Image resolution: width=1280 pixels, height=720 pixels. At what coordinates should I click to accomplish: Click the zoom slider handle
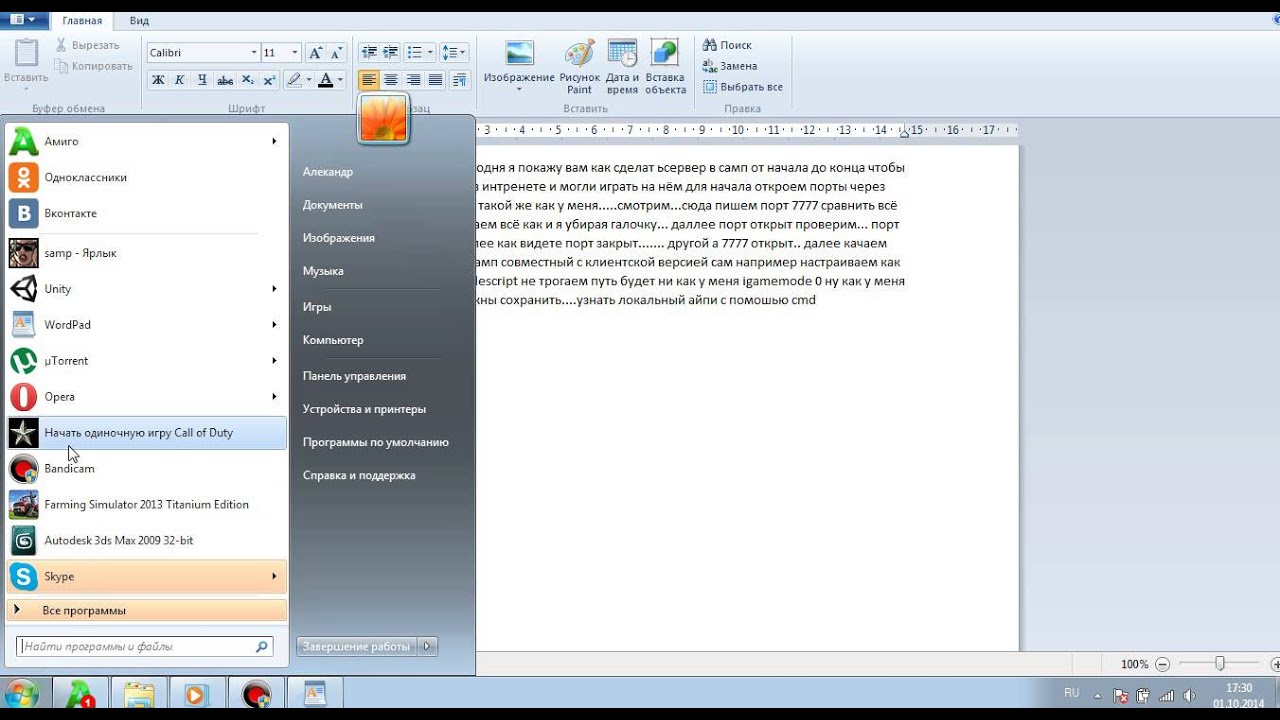tap(1220, 664)
